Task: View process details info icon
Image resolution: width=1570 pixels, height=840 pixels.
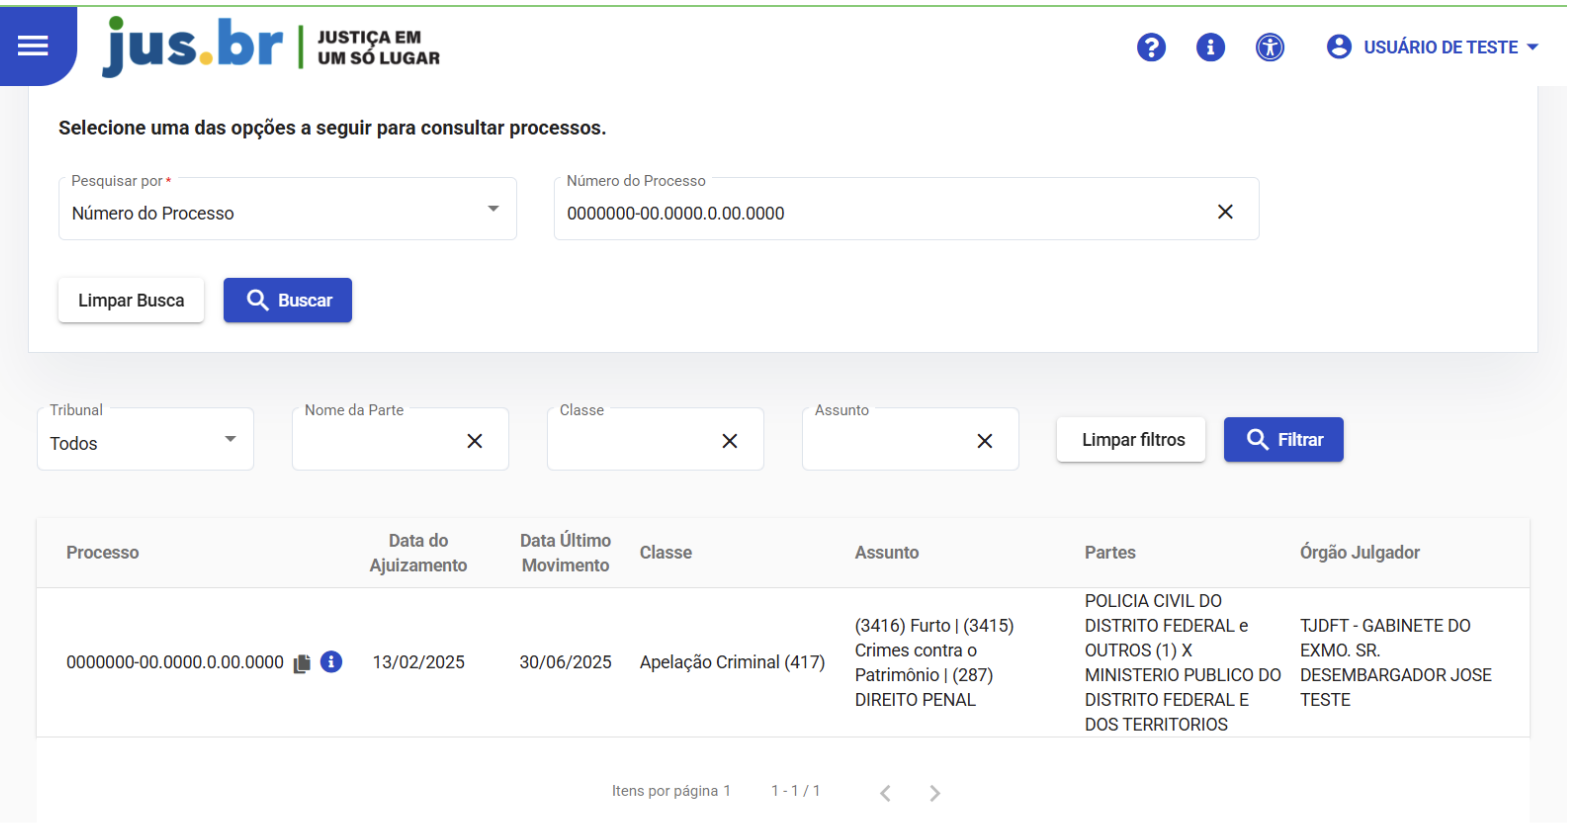Action: click(x=331, y=662)
